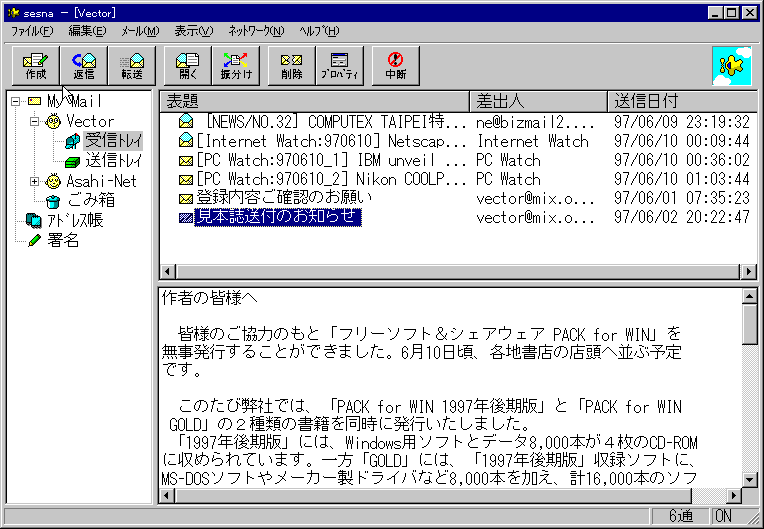Click the 返信 (reply) toolbar button
The height and width of the screenshot is (529, 764).
click(84, 66)
